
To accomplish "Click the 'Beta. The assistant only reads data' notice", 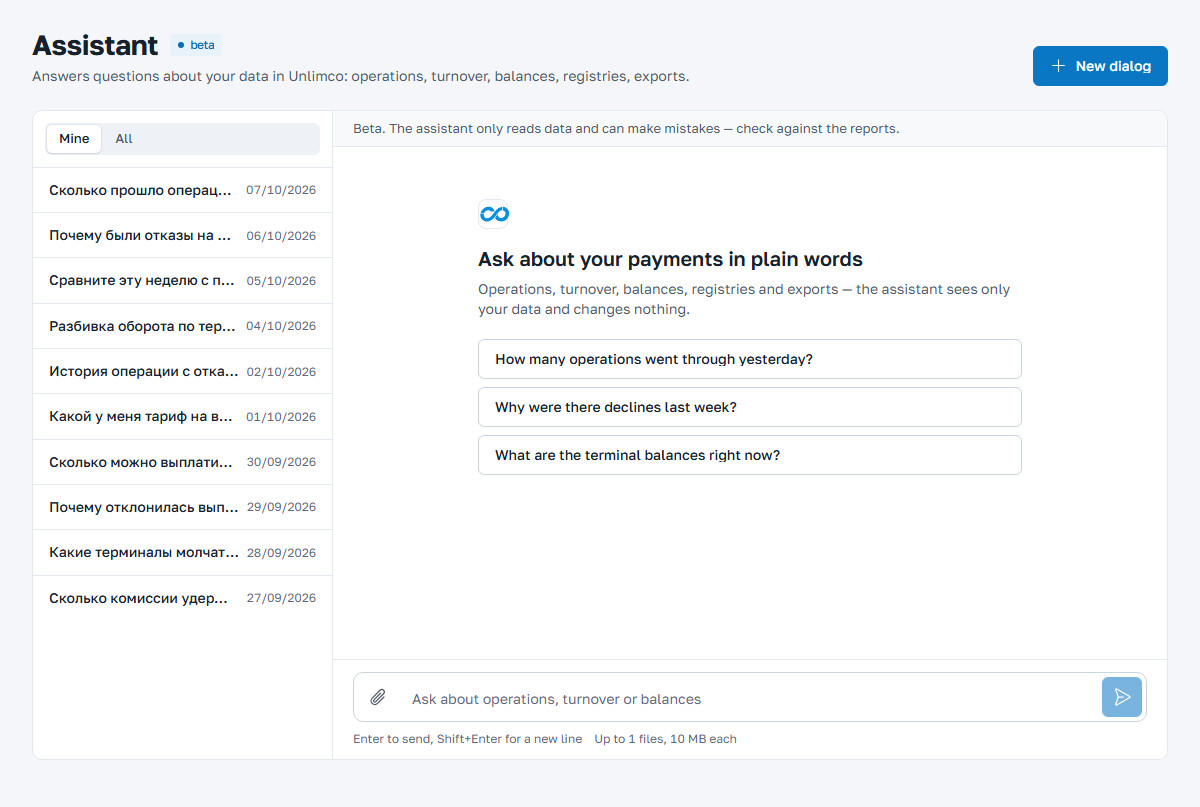I will point(626,129).
